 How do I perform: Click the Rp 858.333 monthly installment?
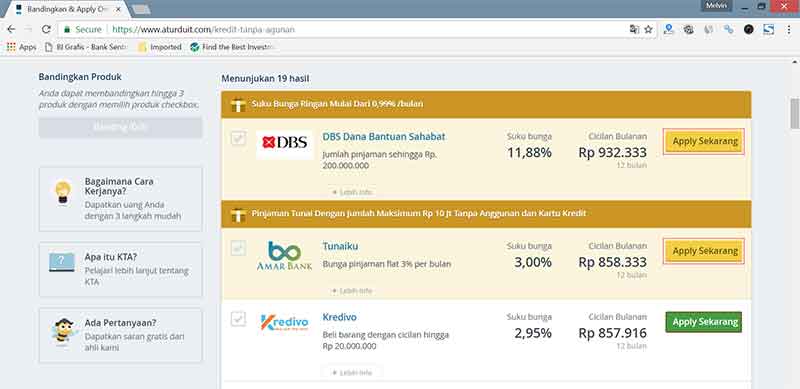pos(612,262)
